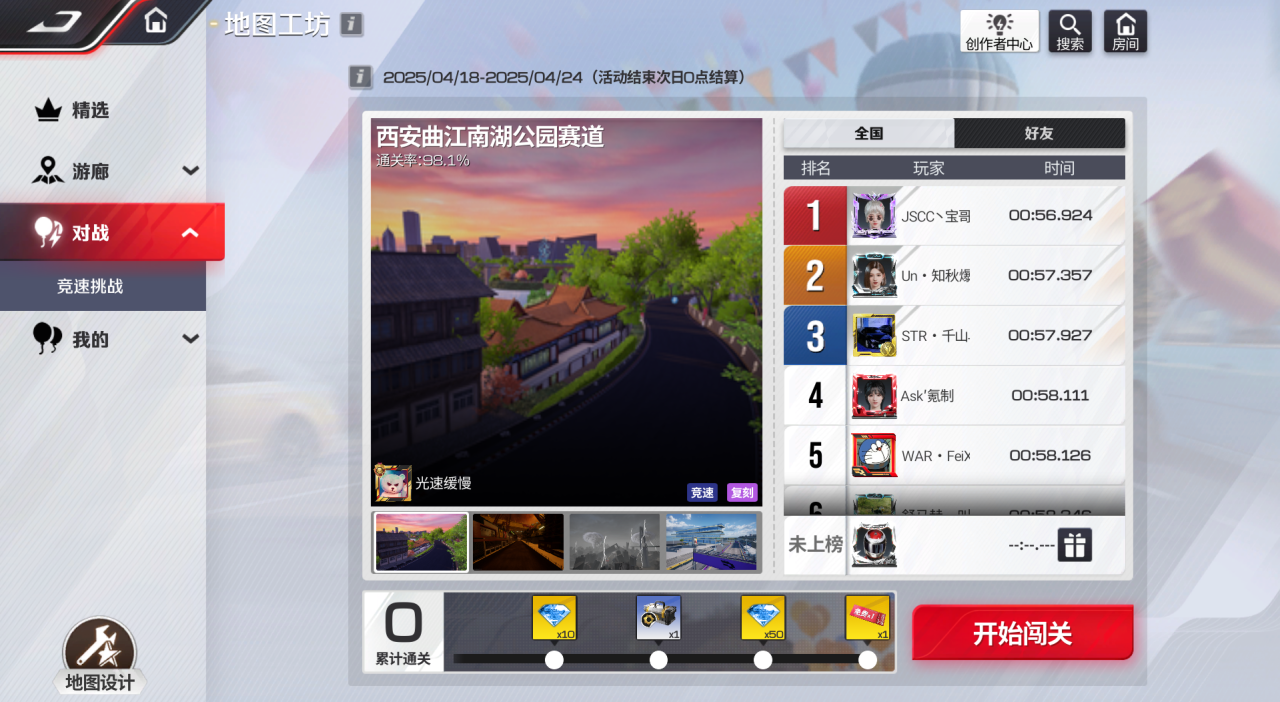Expand the 游廊 sidebar section
Viewport: 1280px width, 702px height.
click(x=191, y=171)
